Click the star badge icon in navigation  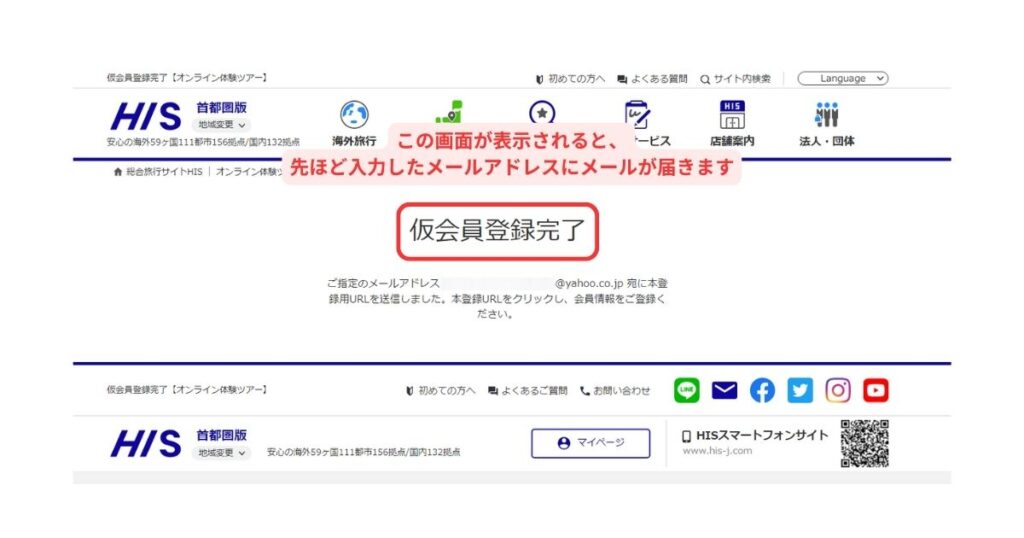(x=542, y=112)
